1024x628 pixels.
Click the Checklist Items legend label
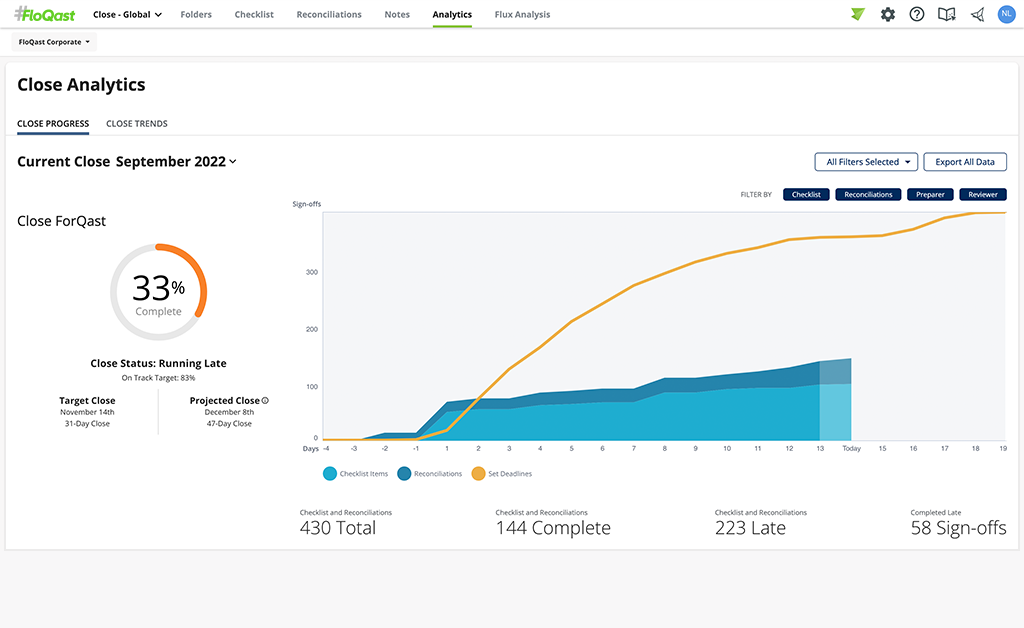click(x=364, y=474)
